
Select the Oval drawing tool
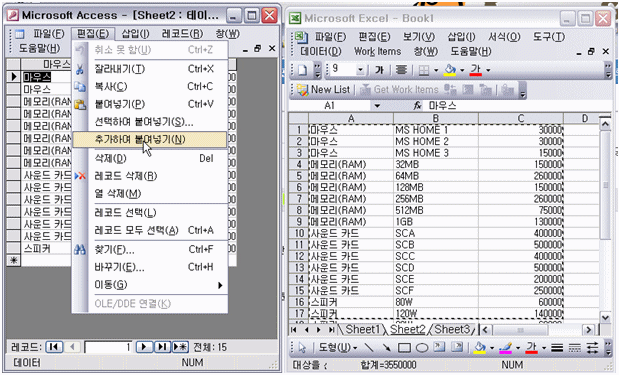click(422, 348)
